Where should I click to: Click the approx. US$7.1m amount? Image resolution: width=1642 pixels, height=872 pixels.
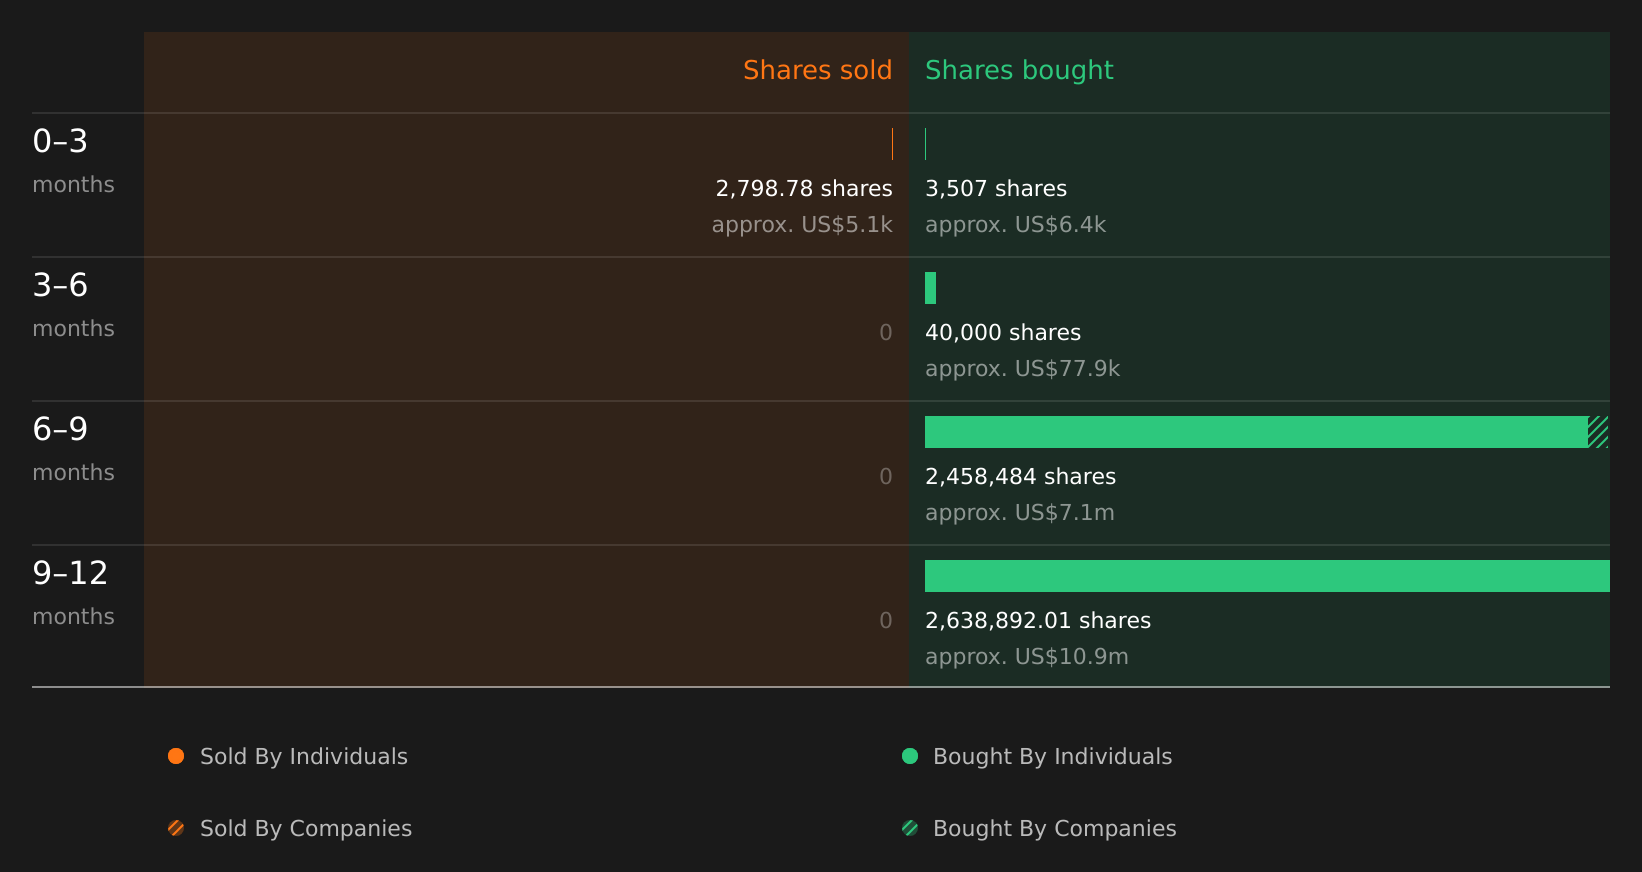pos(1019,513)
